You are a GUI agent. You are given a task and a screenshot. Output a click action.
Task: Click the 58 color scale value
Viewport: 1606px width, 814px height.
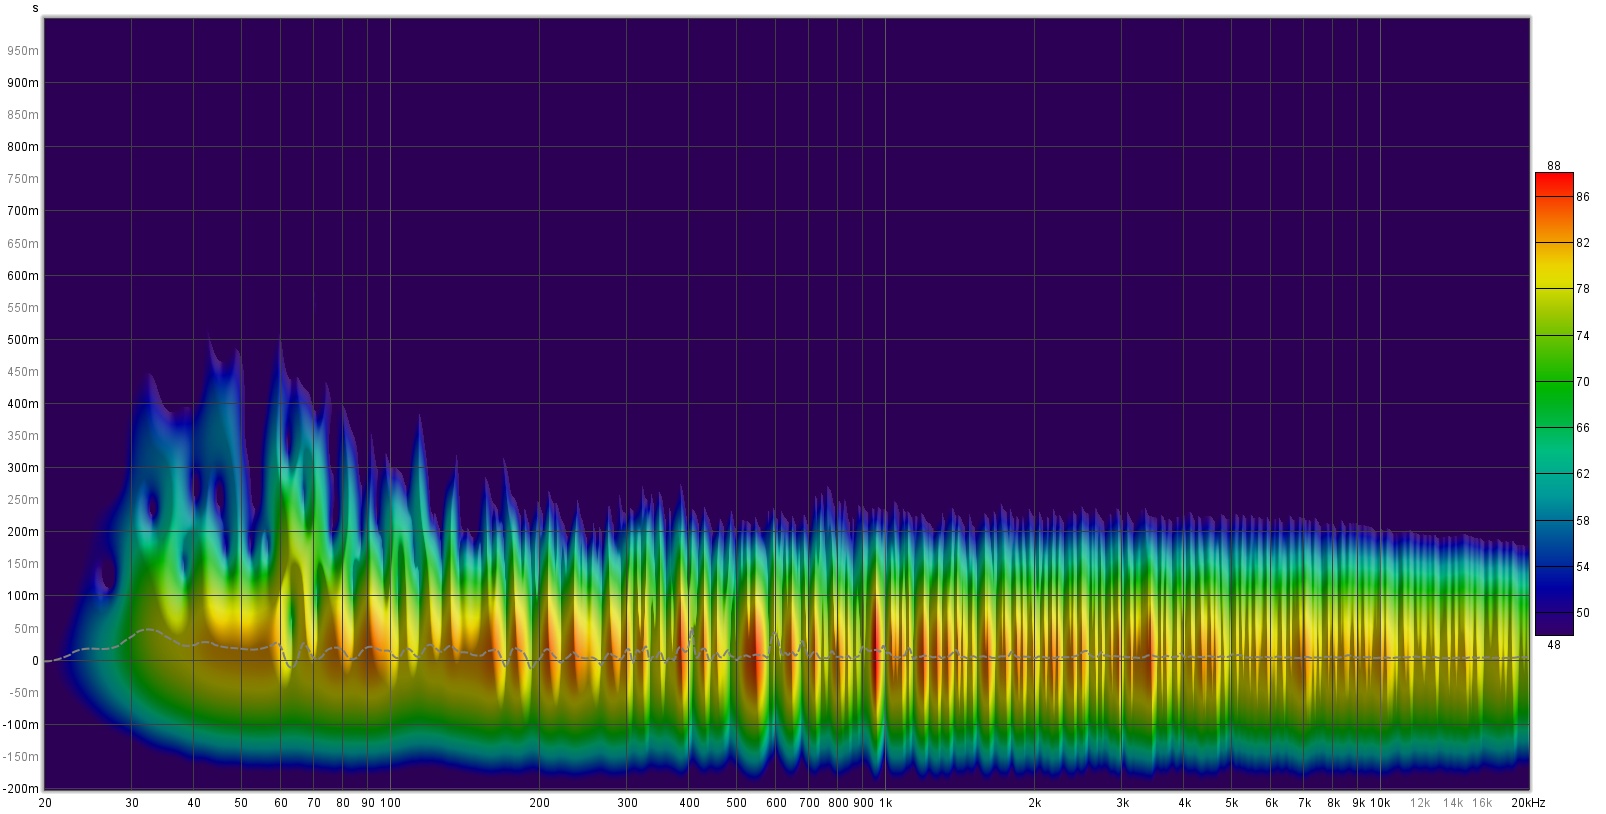(1583, 521)
